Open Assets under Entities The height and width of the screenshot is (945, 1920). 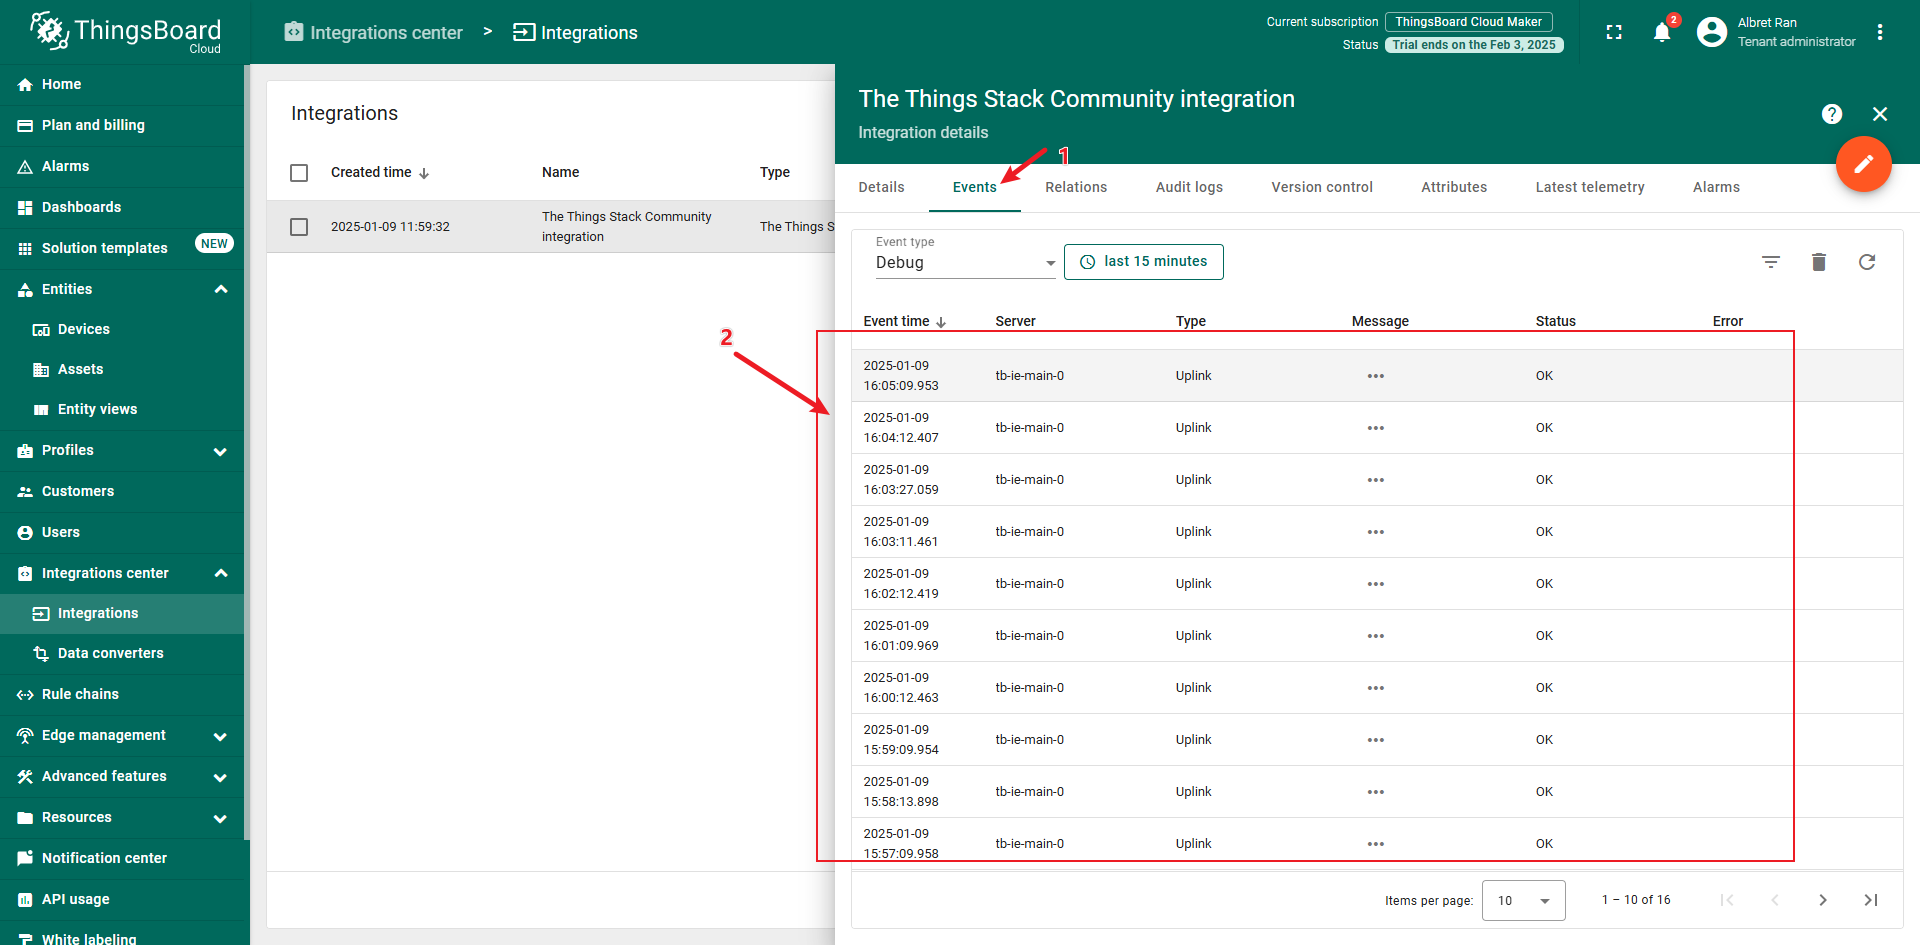tap(122, 370)
